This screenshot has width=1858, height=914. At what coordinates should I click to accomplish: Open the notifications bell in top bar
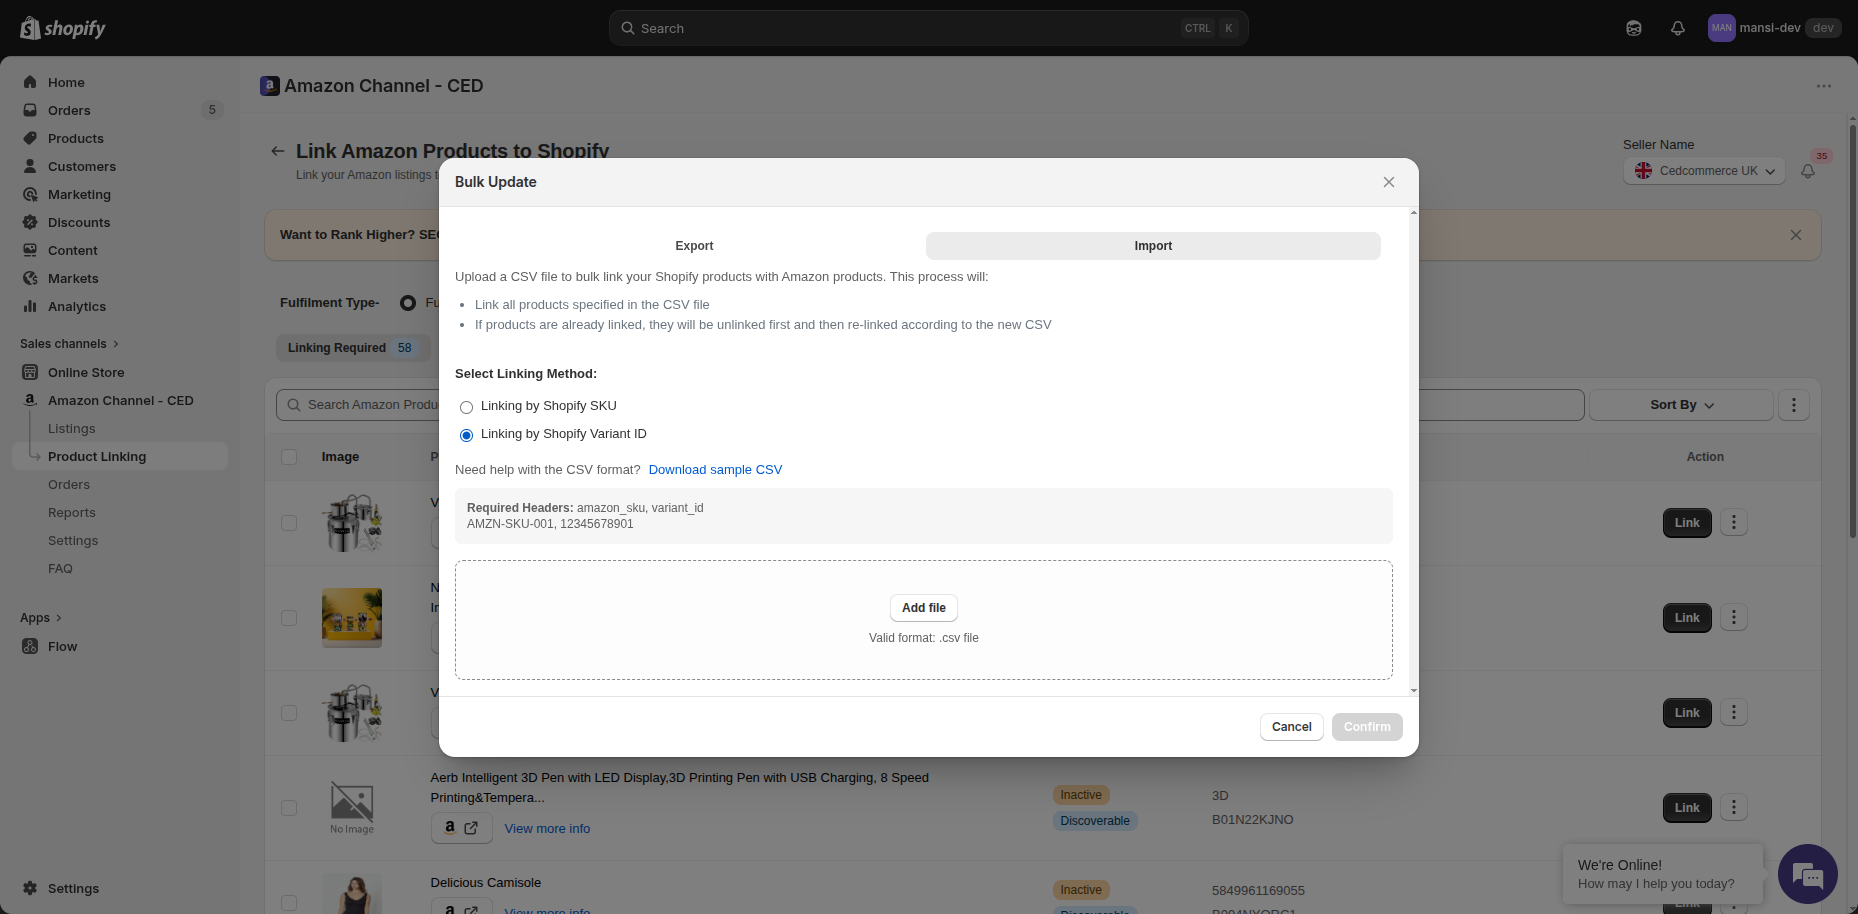coord(1678,28)
